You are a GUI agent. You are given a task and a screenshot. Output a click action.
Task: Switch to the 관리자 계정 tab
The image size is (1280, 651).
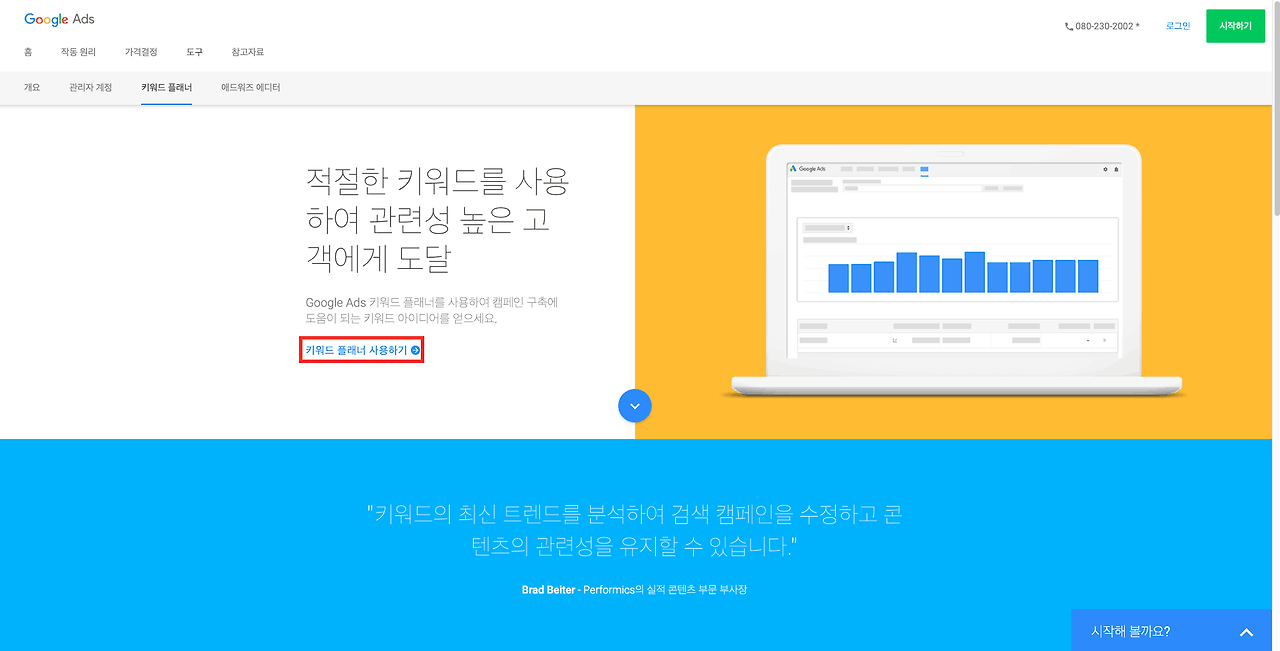pos(90,87)
